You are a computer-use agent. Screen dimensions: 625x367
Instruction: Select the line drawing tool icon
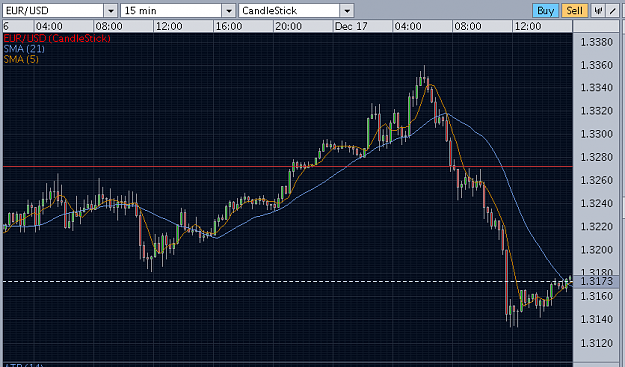(613, 10)
